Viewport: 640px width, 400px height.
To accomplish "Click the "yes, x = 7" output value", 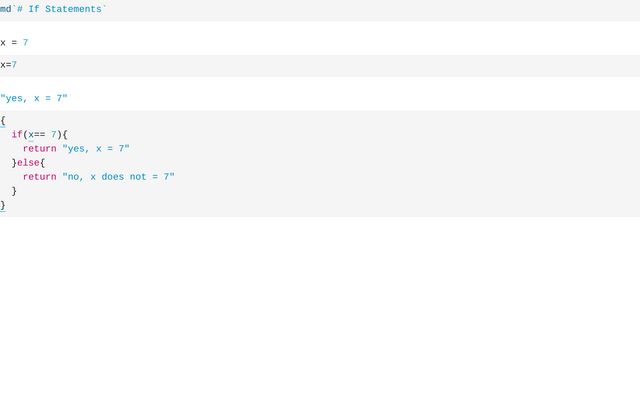I will pyautogui.click(x=34, y=98).
